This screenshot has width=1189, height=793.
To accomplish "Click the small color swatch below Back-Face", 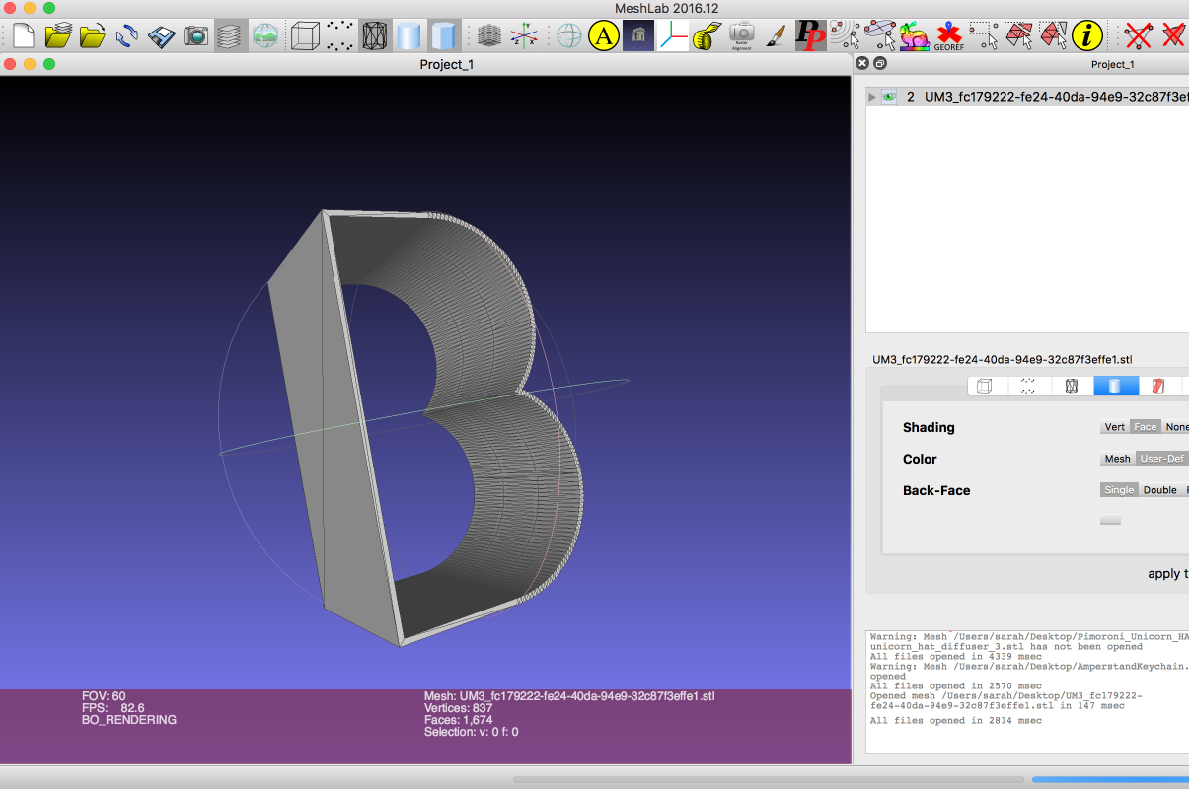I will click(x=1110, y=520).
